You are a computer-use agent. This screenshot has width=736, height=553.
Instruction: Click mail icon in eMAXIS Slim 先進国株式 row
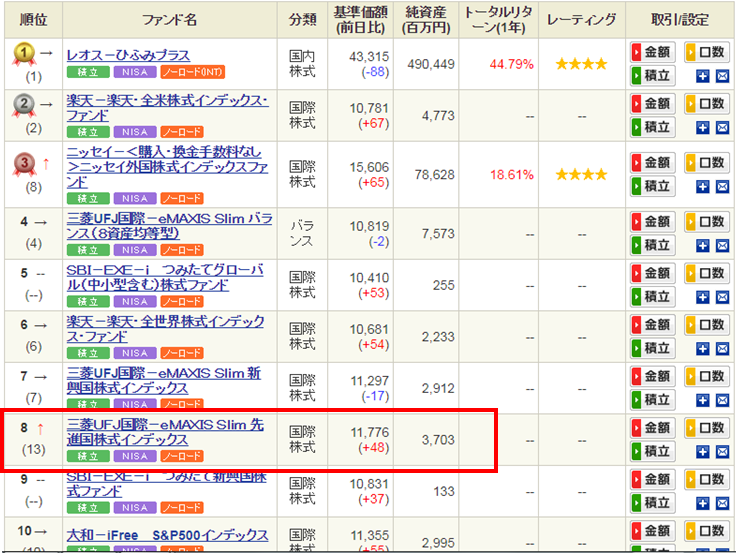coord(722,452)
